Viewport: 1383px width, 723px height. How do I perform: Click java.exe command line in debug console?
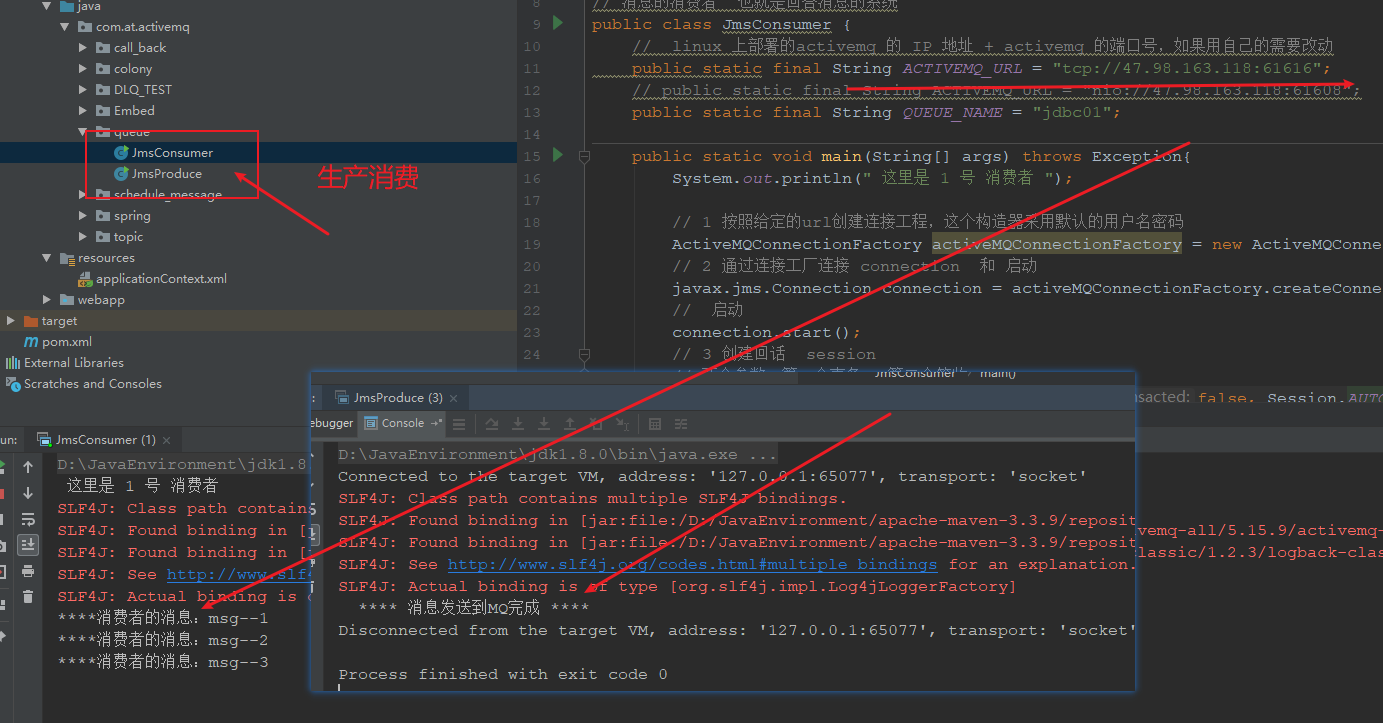(557, 455)
